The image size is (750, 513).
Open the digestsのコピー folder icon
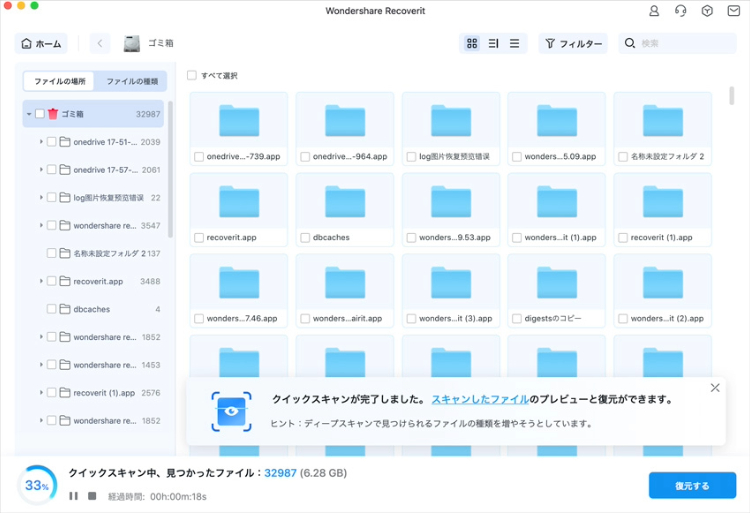(x=557, y=283)
